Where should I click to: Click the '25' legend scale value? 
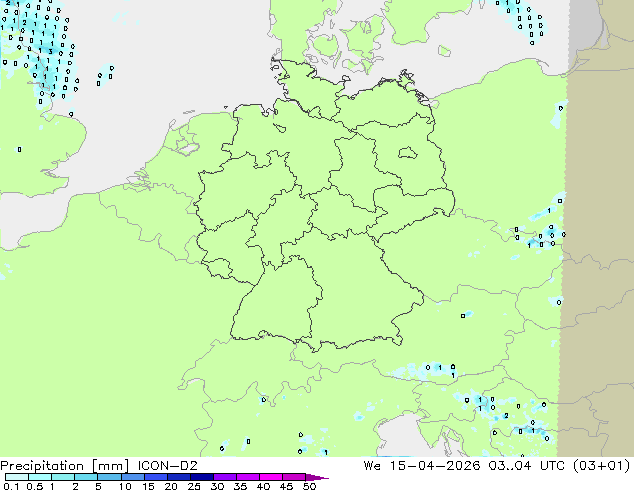[x=194, y=486]
